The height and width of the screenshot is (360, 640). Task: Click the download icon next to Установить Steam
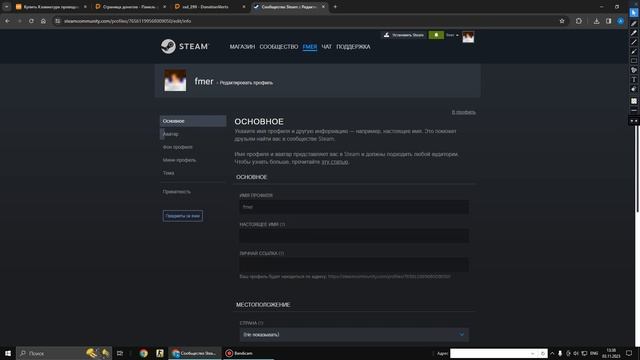(x=387, y=35)
